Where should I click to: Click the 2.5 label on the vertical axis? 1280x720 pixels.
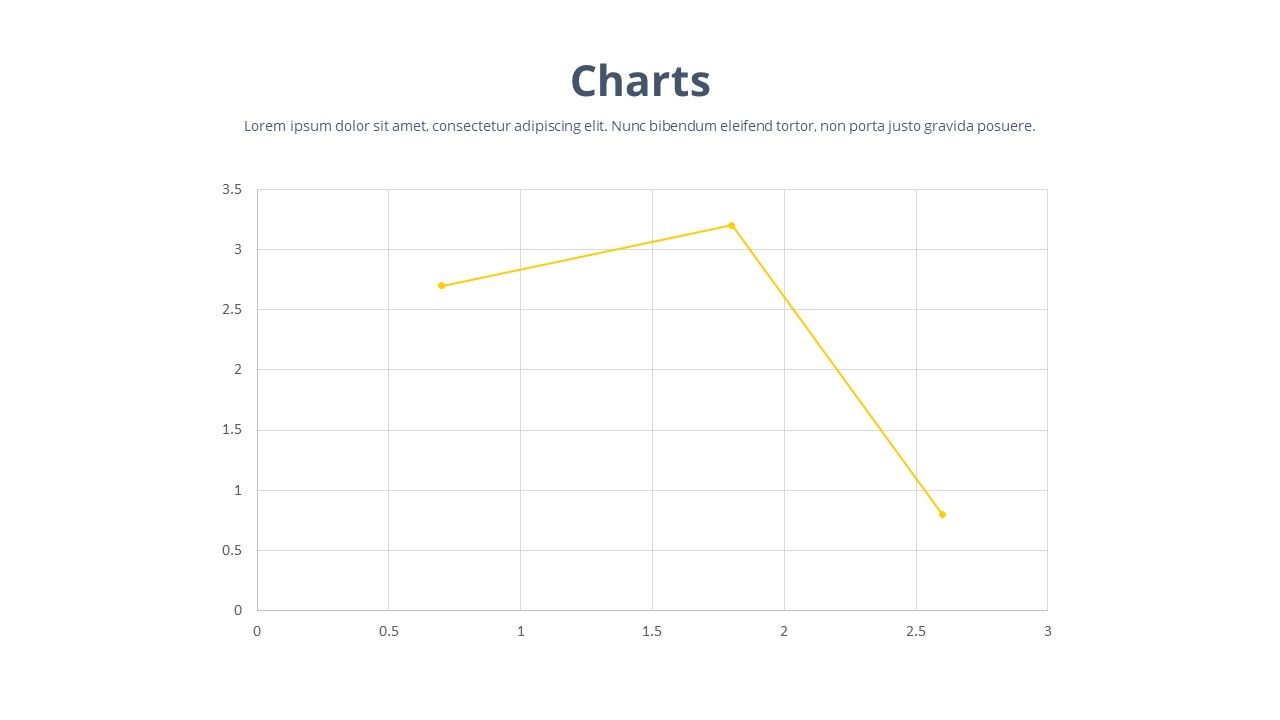[232, 310]
